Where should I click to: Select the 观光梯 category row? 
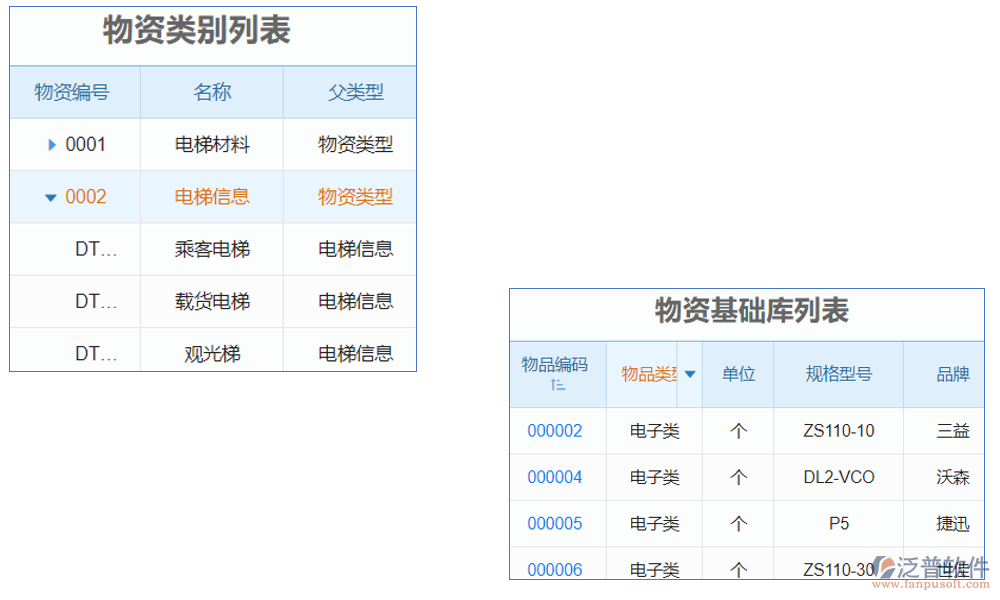tap(211, 352)
